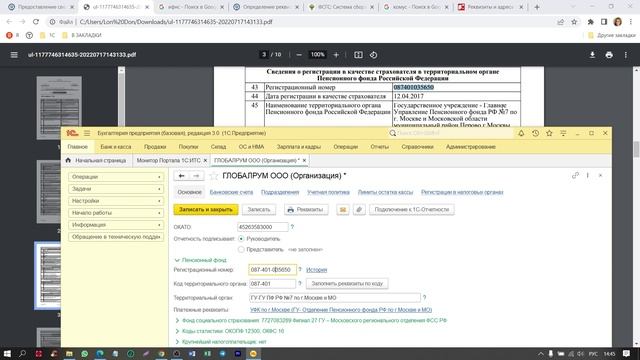The image size is (640, 360).
Task: Open the 1C favorites star in title bar
Action: point(549,133)
